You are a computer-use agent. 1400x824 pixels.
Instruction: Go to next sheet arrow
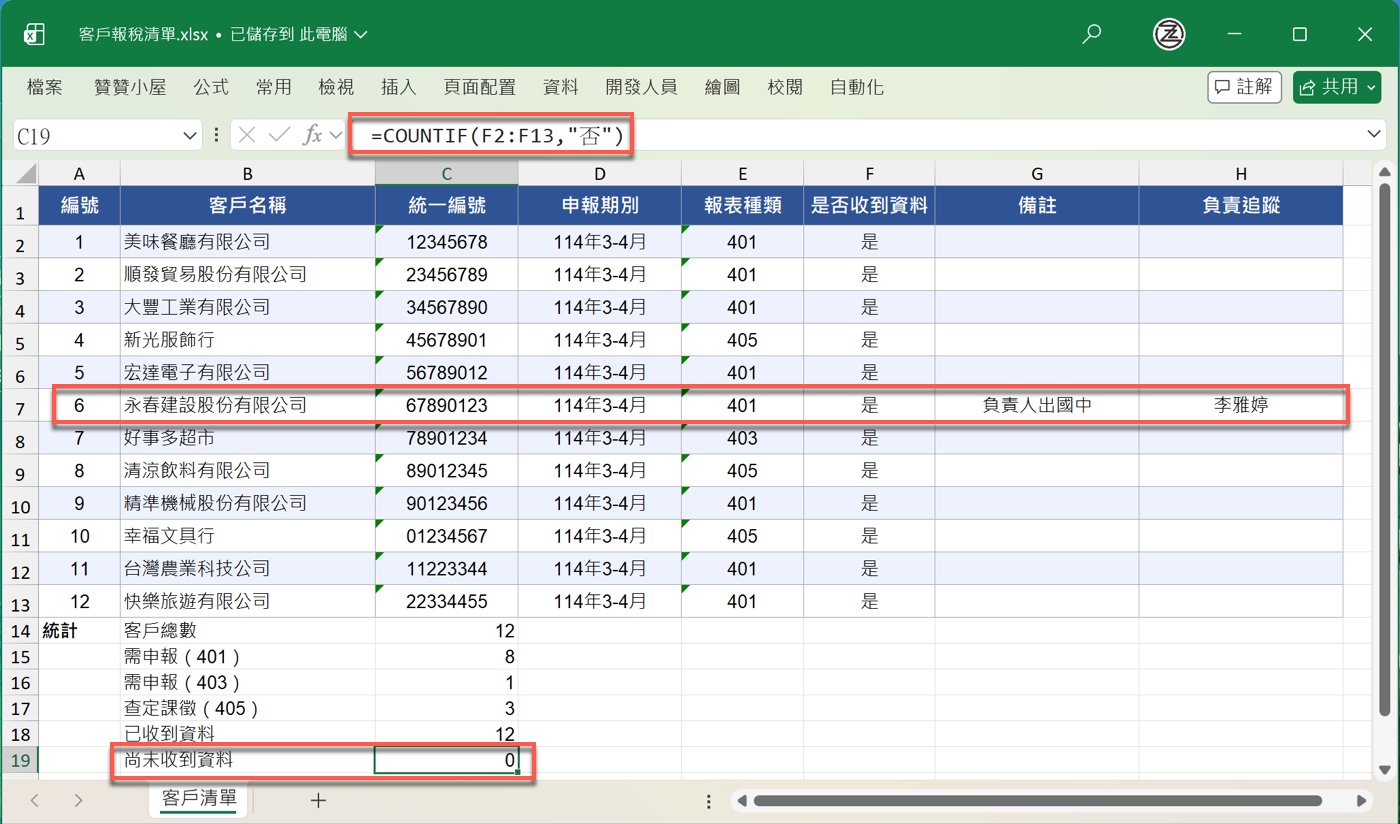coord(78,800)
